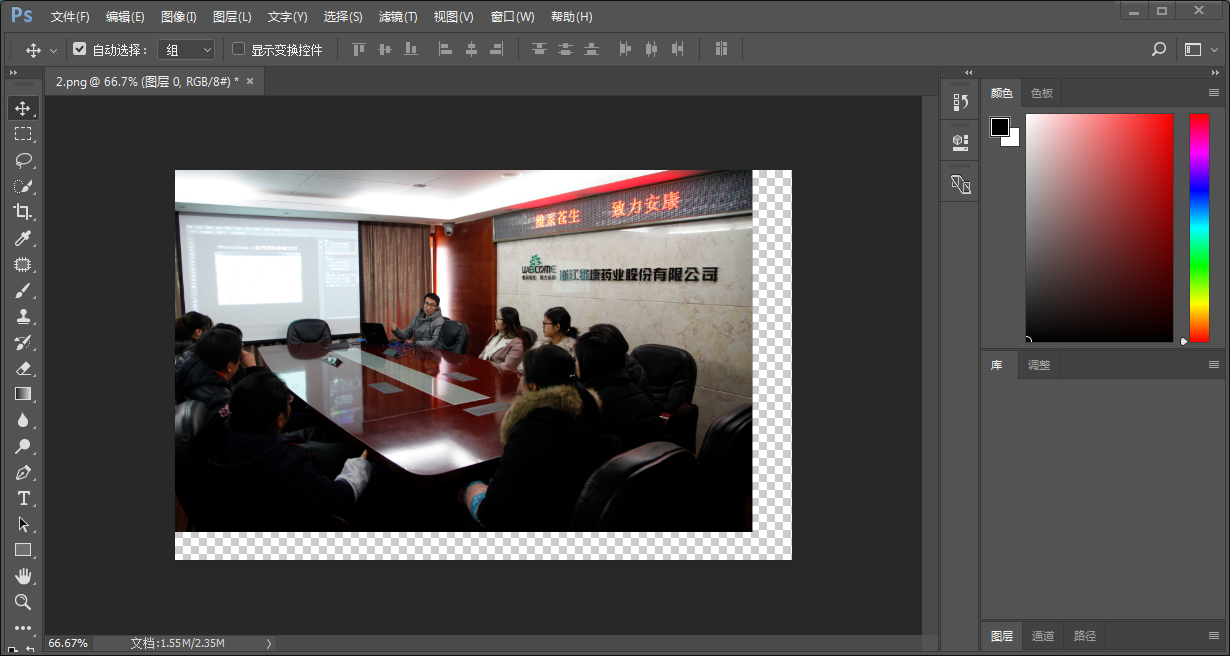The width and height of the screenshot is (1230, 656).
Task: Select the Crop tool
Action: pyautogui.click(x=22, y=211)
